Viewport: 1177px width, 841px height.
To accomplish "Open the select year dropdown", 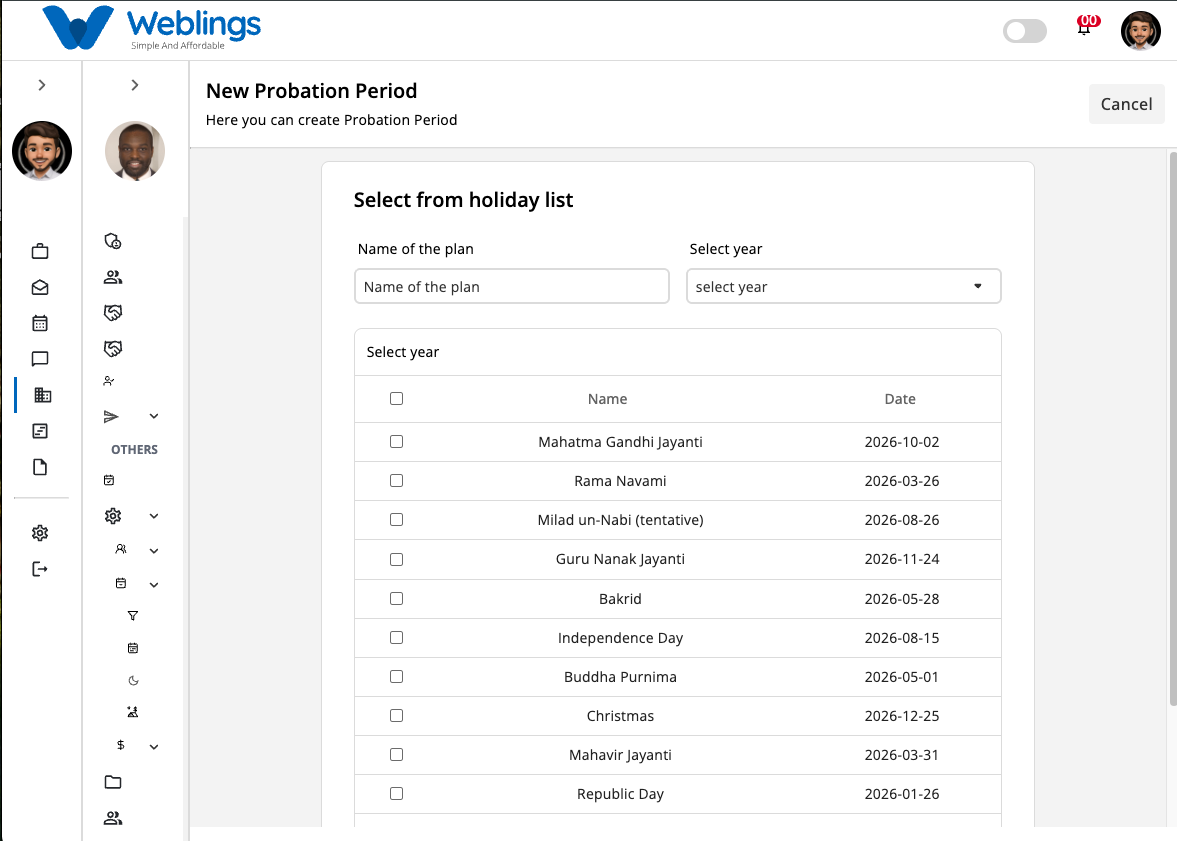I will (844, 286).
